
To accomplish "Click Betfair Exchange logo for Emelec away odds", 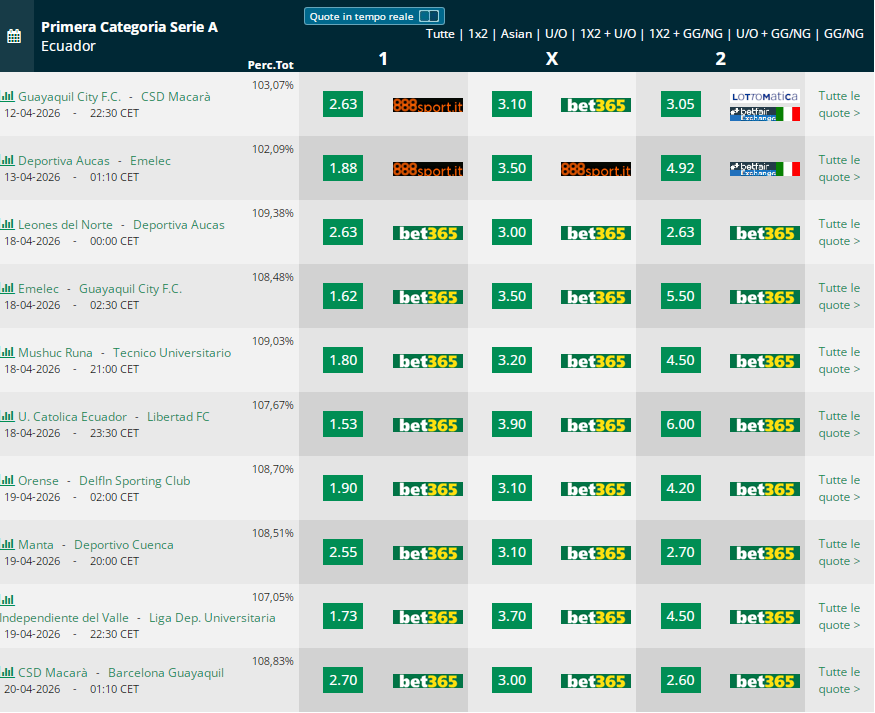I will [765, 168].
